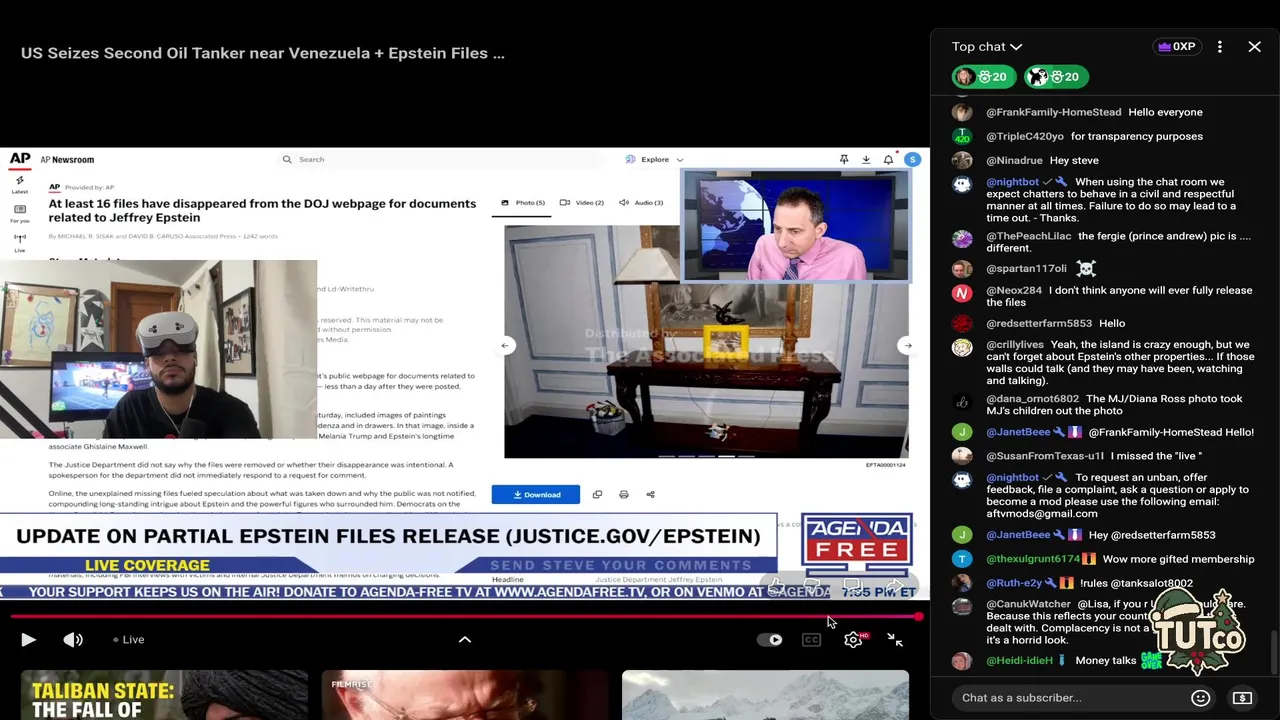Screen dimensions: 1280x720
Task: Open the Top chat dropdown
Action: pyautogui.click(x=987, y=47)
